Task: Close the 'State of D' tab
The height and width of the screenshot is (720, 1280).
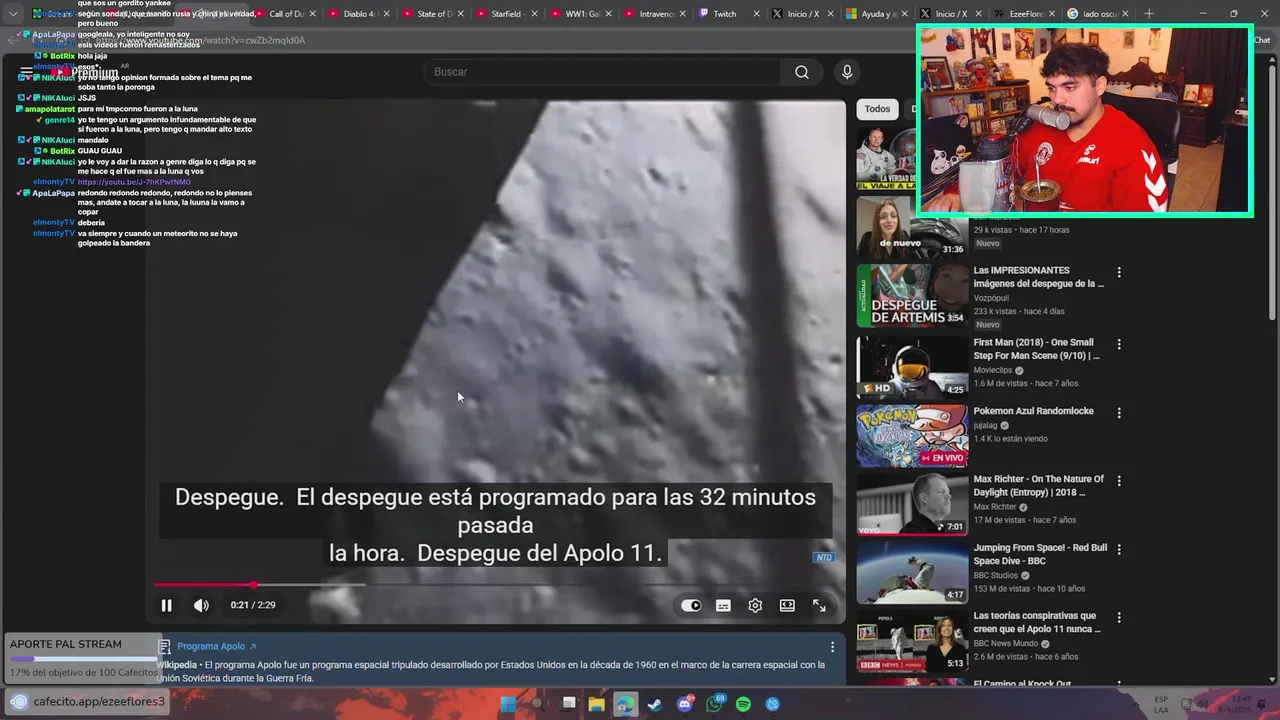Action: pyautogui.click(x=461, y=14)
